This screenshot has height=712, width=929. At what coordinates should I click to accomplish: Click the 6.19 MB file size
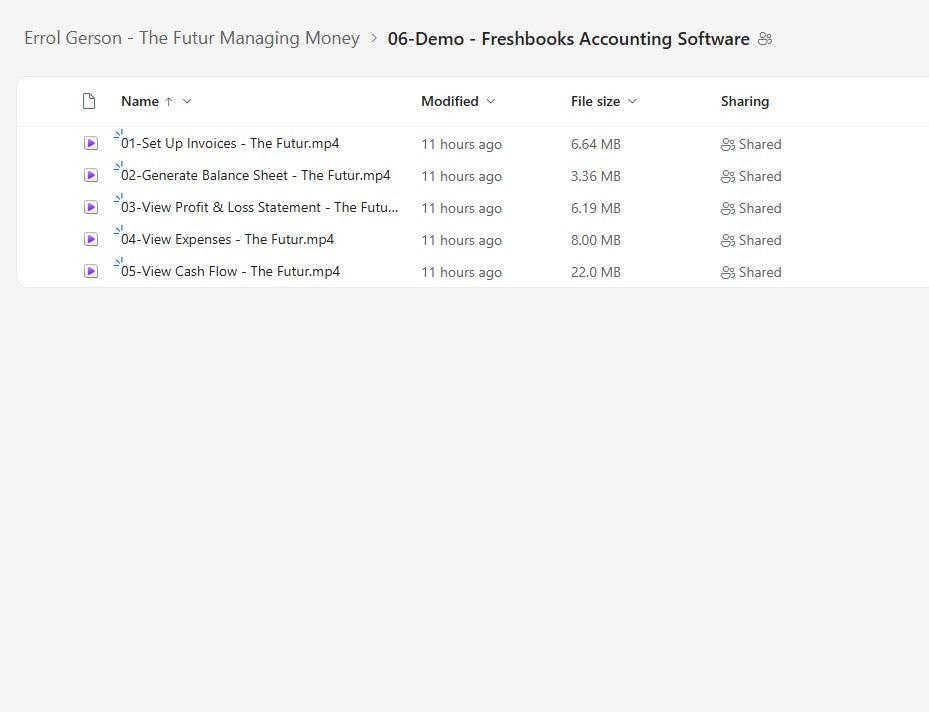tap(595, 209)
